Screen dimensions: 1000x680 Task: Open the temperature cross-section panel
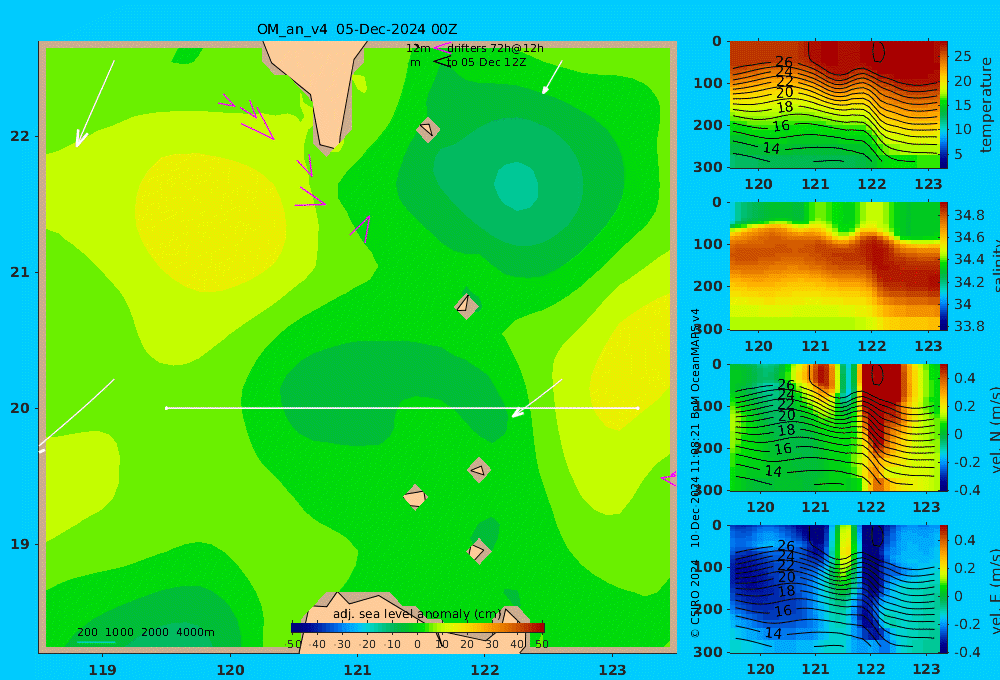(834, 105)
